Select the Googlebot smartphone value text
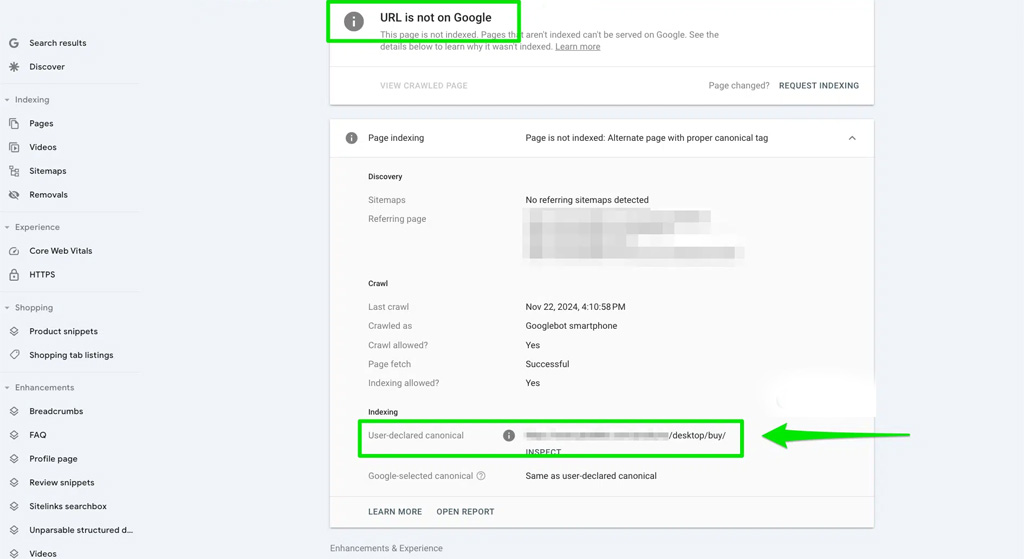The image size is (1024, 559). (571, 326)
